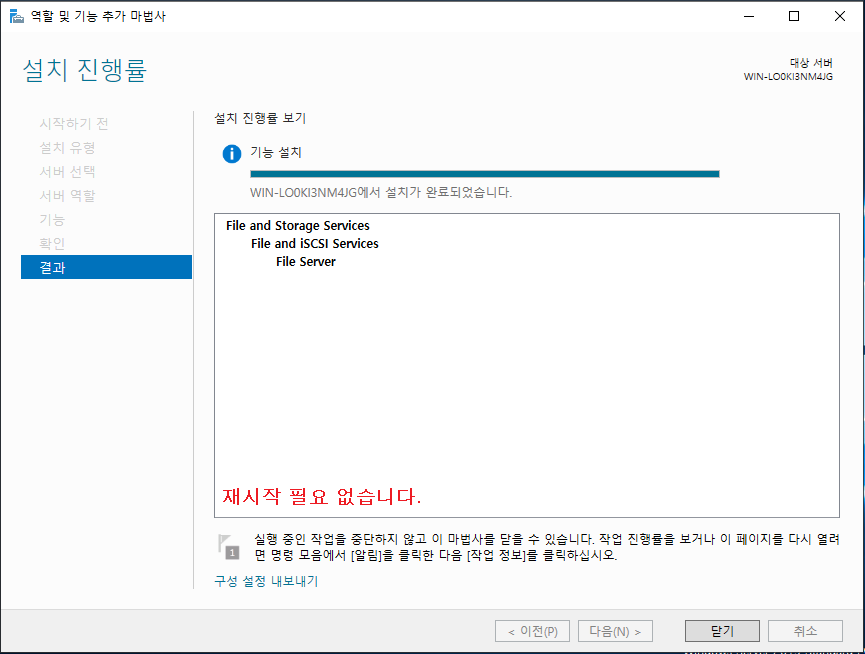The image size is (865, 654).
Task: Click the 대상 서버 label
Action: point(811,63)
